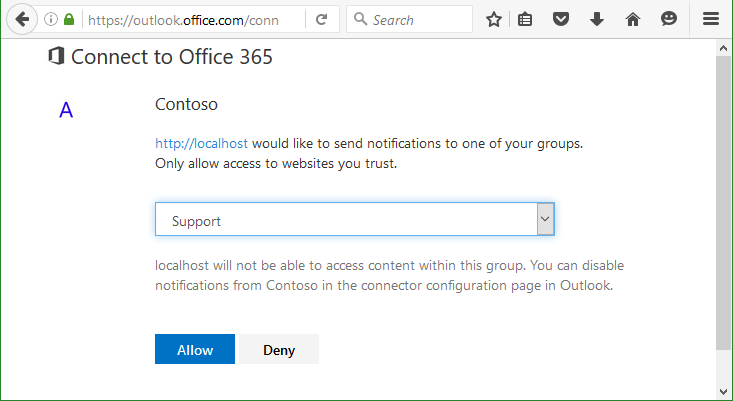The width and height of the screenshot is (733, 401).
Task: Expand the Support group dropdown
Action: 345,220
